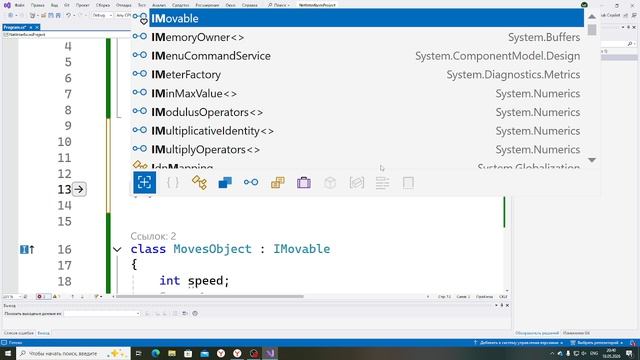Image resolution: width=640 pixels, height=360 pixels.
Task: Open the Debug configuration dropdown
Action: (x=102, y=15)
